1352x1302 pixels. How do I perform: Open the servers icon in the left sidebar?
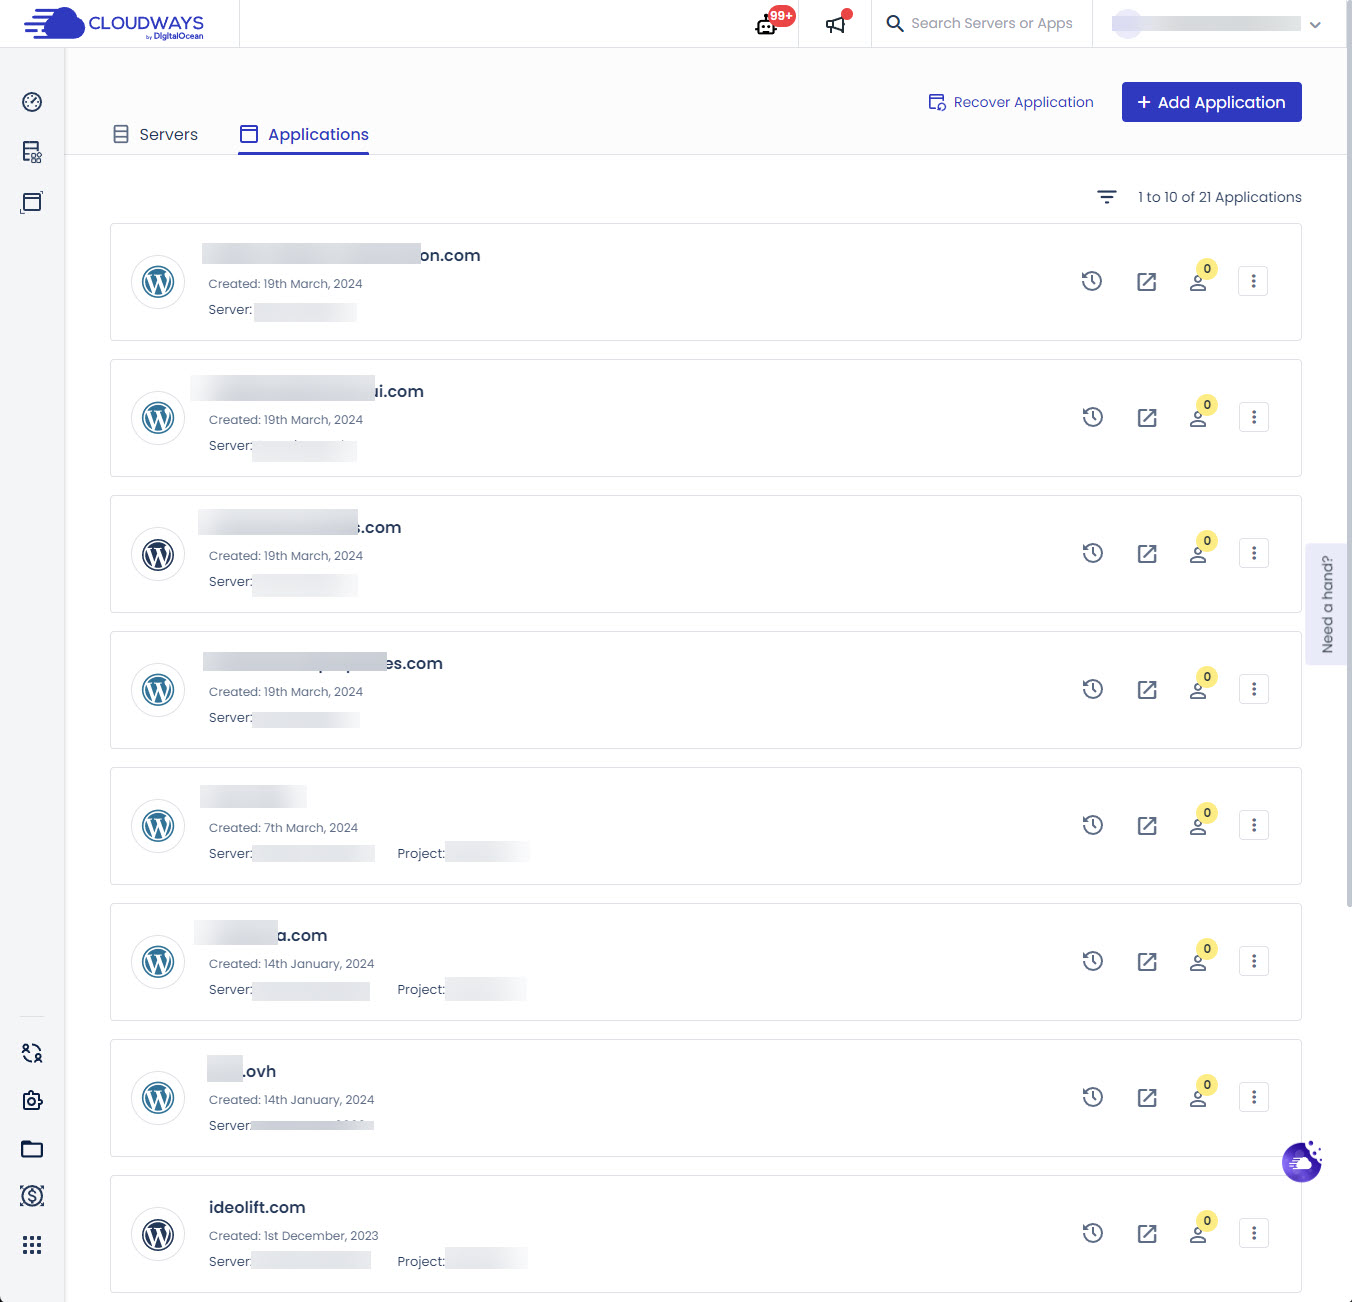[32, 152]
